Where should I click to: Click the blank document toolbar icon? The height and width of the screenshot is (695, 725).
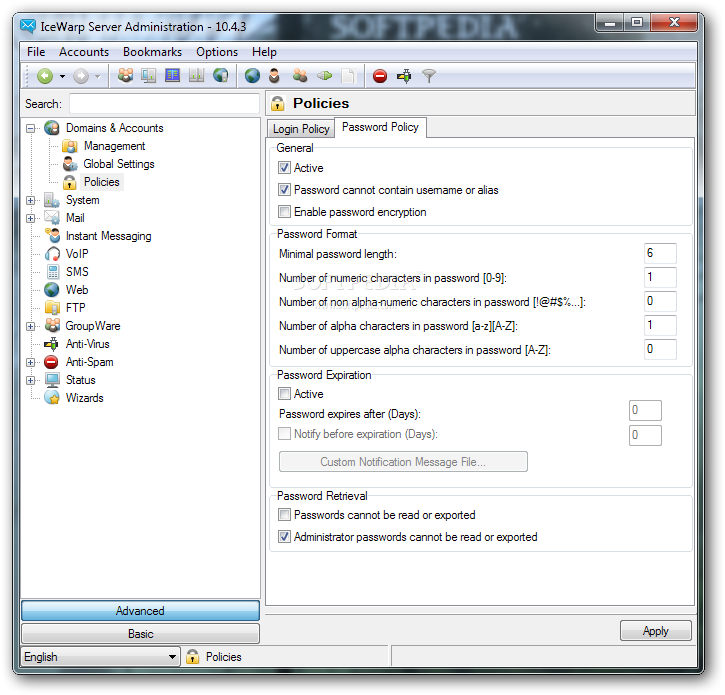click(x=348, y=76)
